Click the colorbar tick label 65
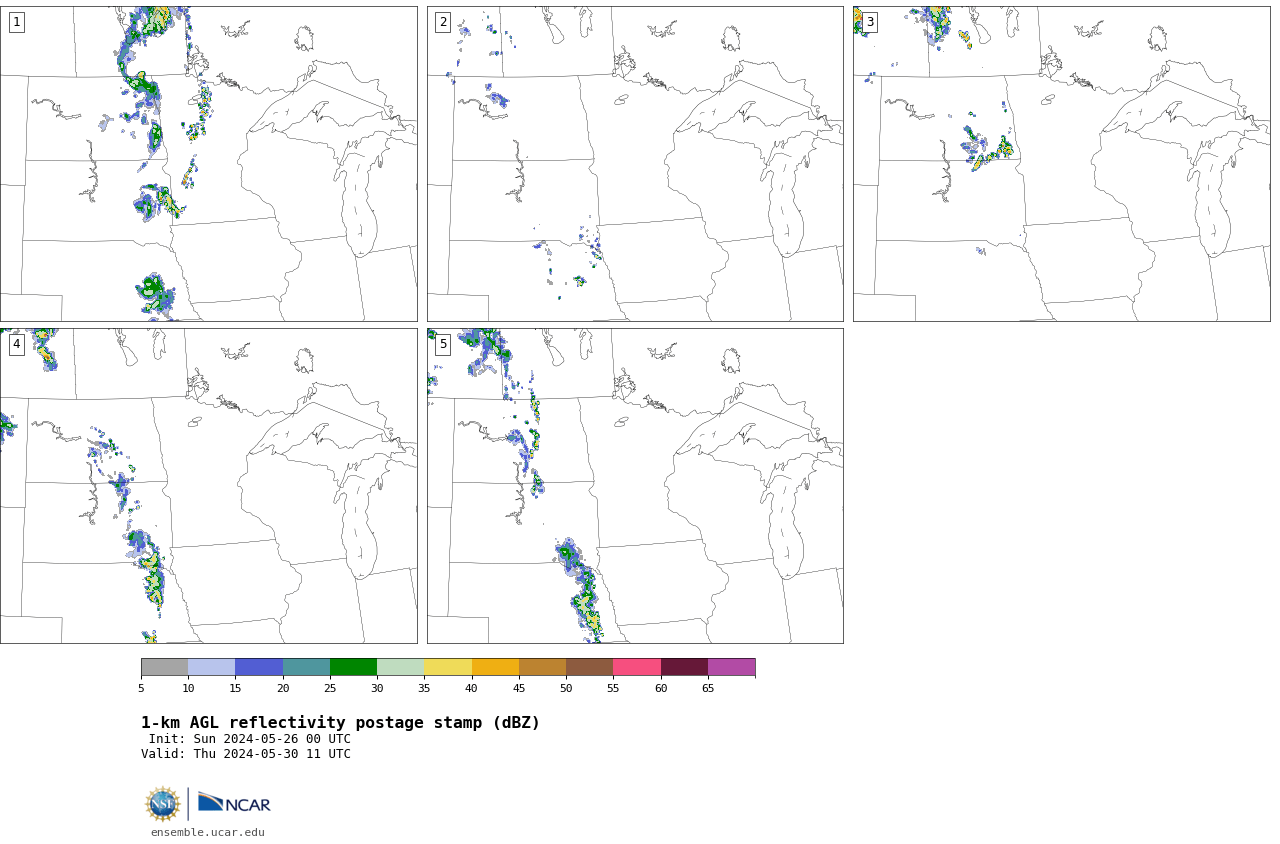 point(708,688)
